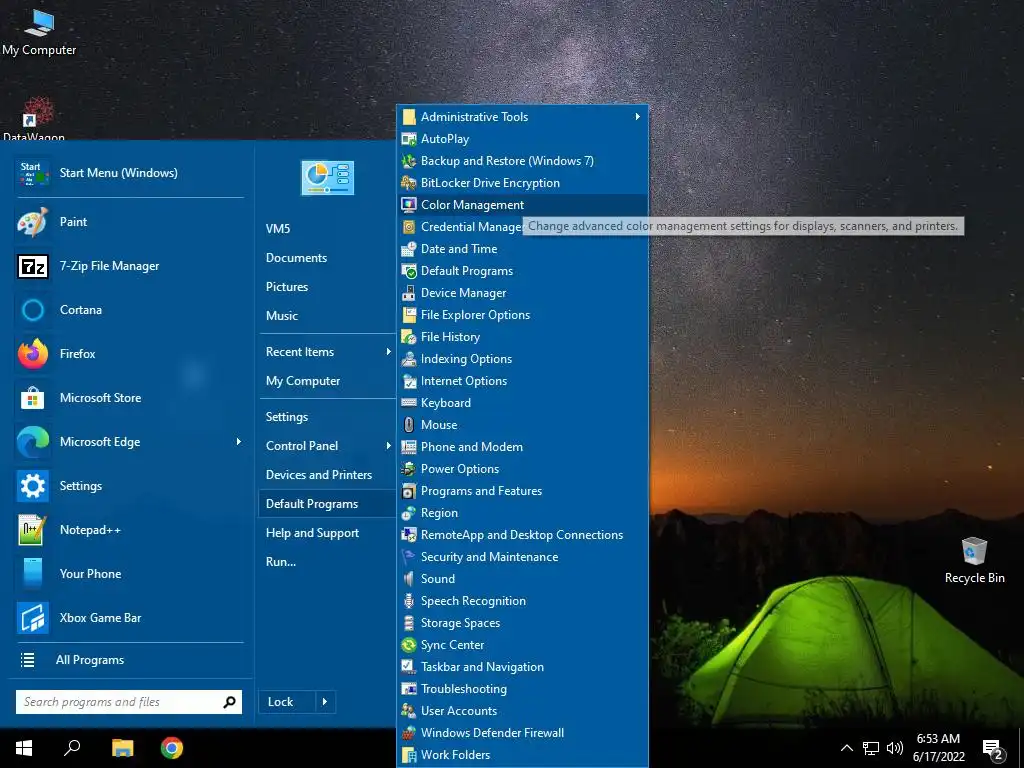Open Settings in the right column
Viewport: 1024px width, 768px height.
(x=287, y=417)
